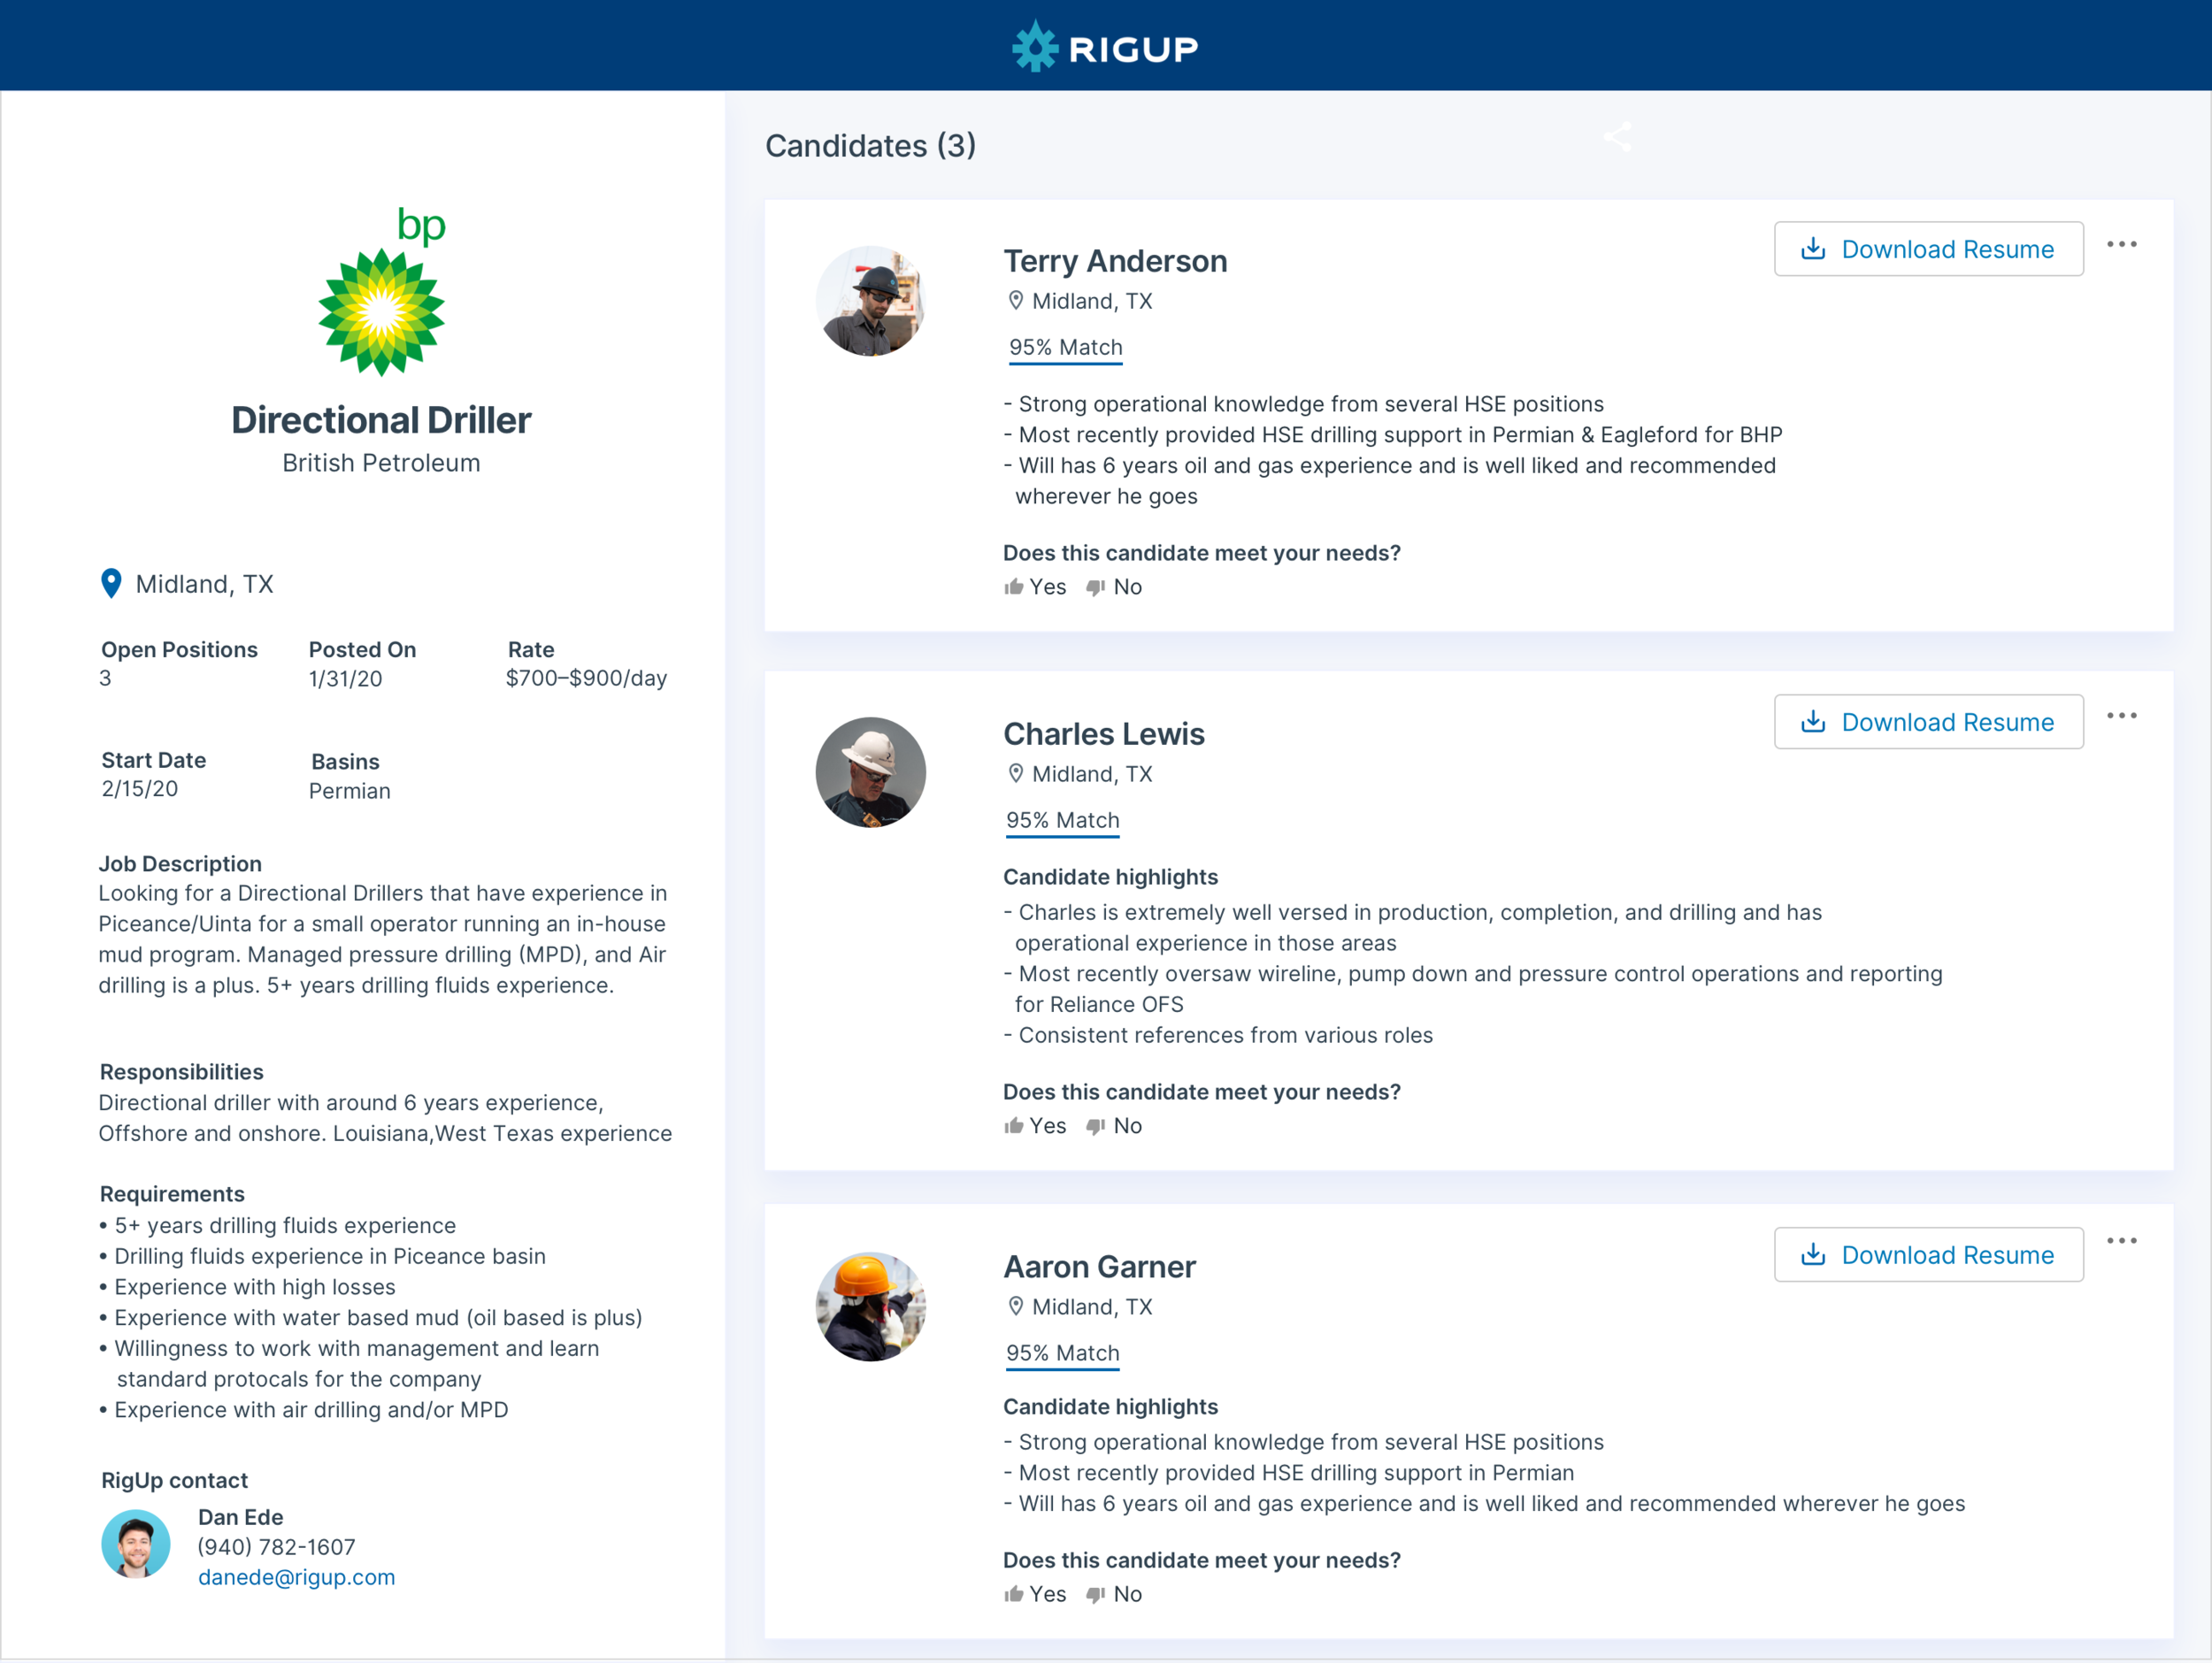The image size is (2212, 1663).
Task: Mark Terry Anderson as No, doesn't meet needs
Action: click(x=1114, y=587)
